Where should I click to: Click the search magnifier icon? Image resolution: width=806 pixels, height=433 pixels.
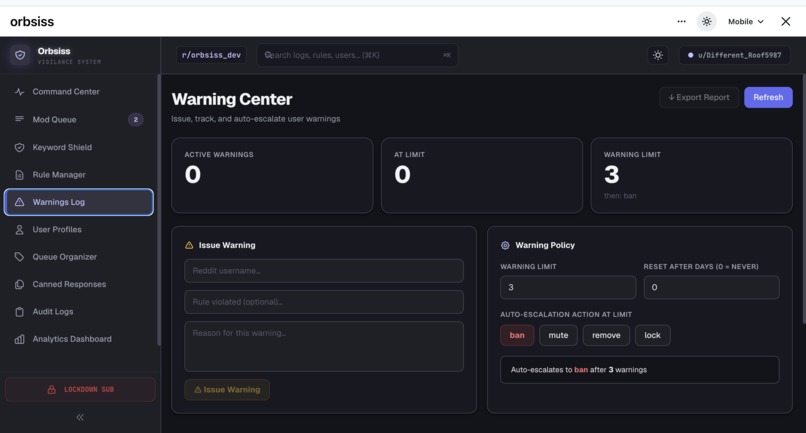point(268,55)
